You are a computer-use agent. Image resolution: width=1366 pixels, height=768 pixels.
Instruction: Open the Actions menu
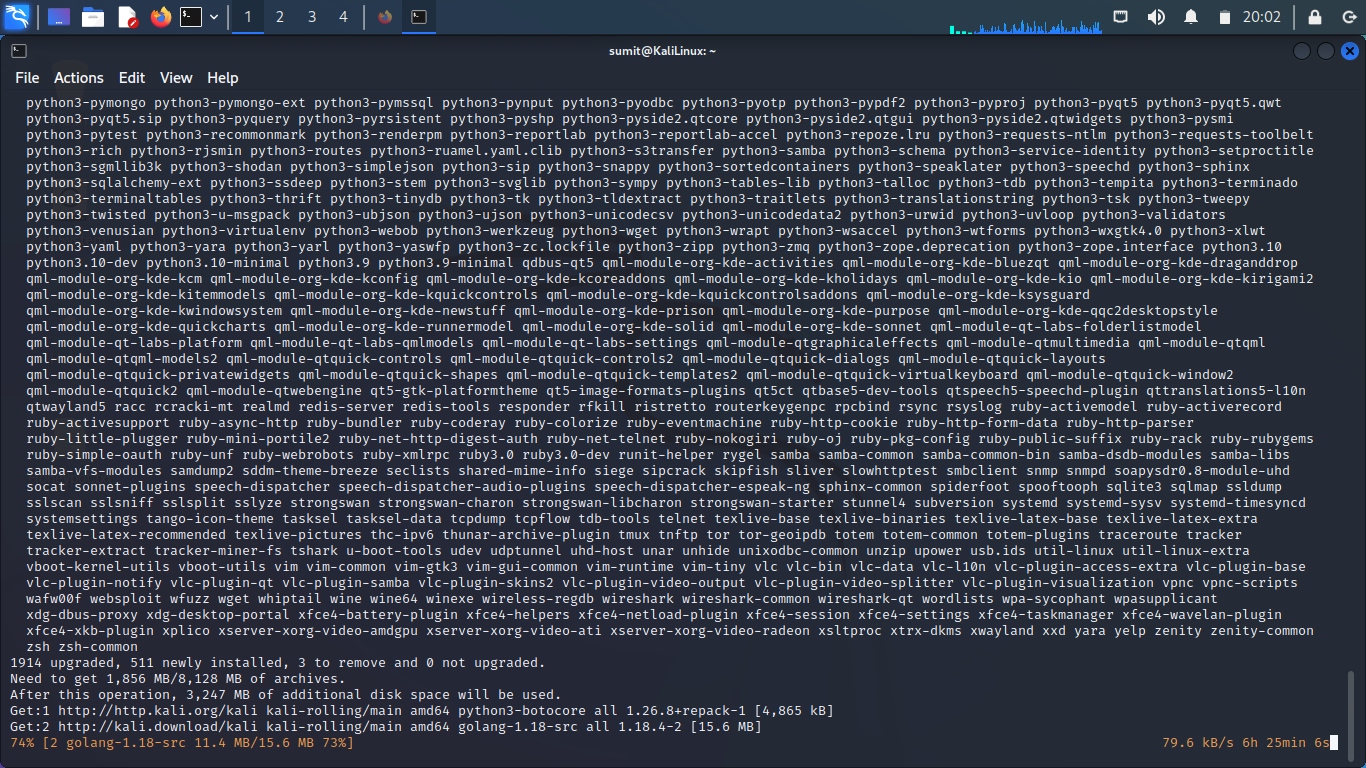(x=79, y=78)
